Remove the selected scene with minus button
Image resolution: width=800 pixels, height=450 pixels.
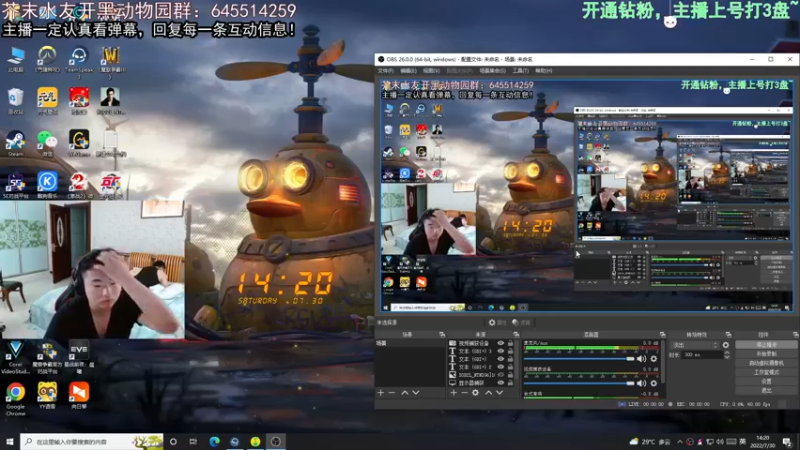tap(392, 393)
